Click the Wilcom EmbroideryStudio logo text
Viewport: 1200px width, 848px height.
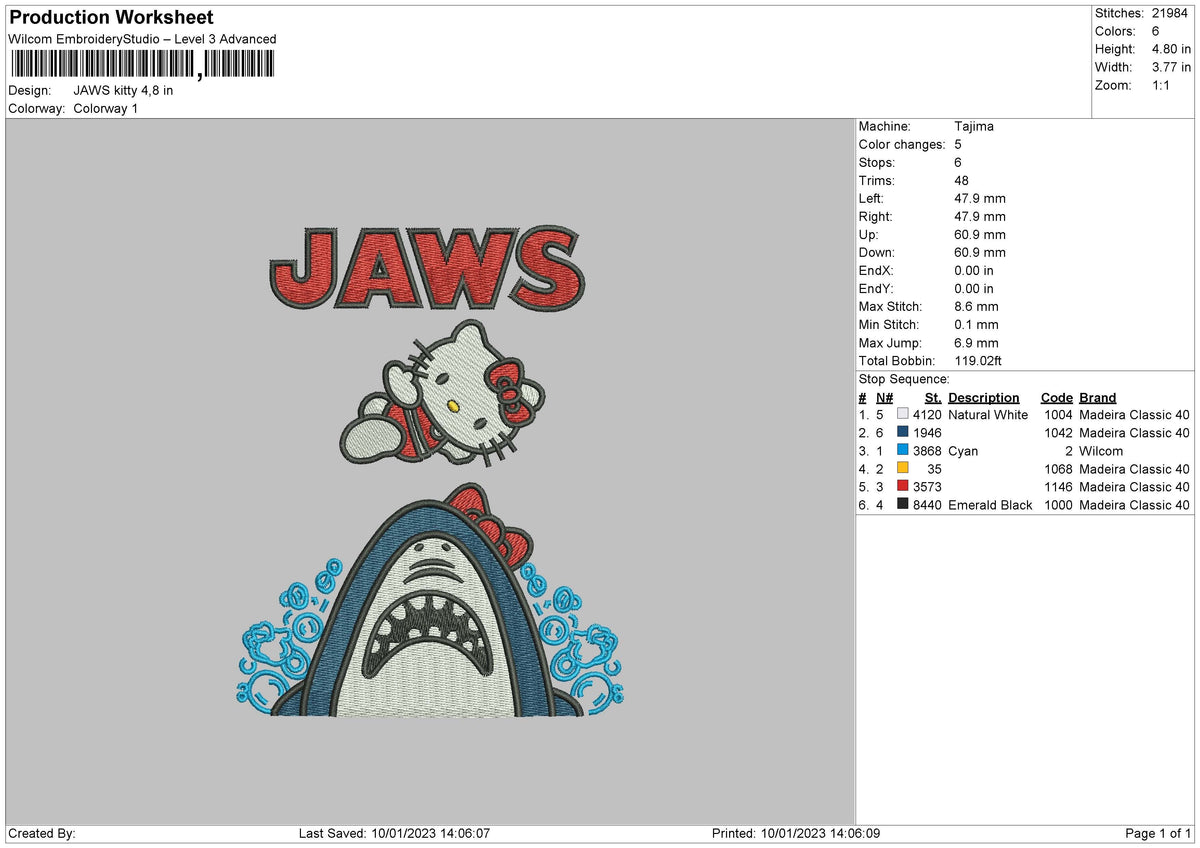[x=141, y=39]
